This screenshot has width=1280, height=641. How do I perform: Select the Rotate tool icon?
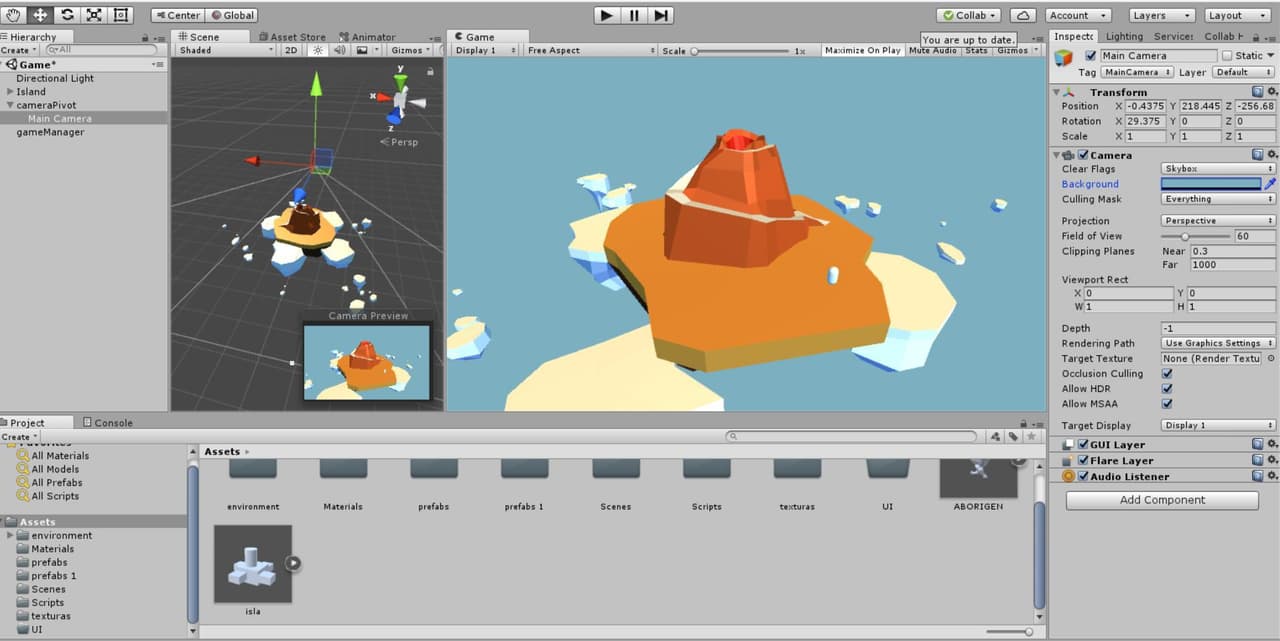point(68,15)
